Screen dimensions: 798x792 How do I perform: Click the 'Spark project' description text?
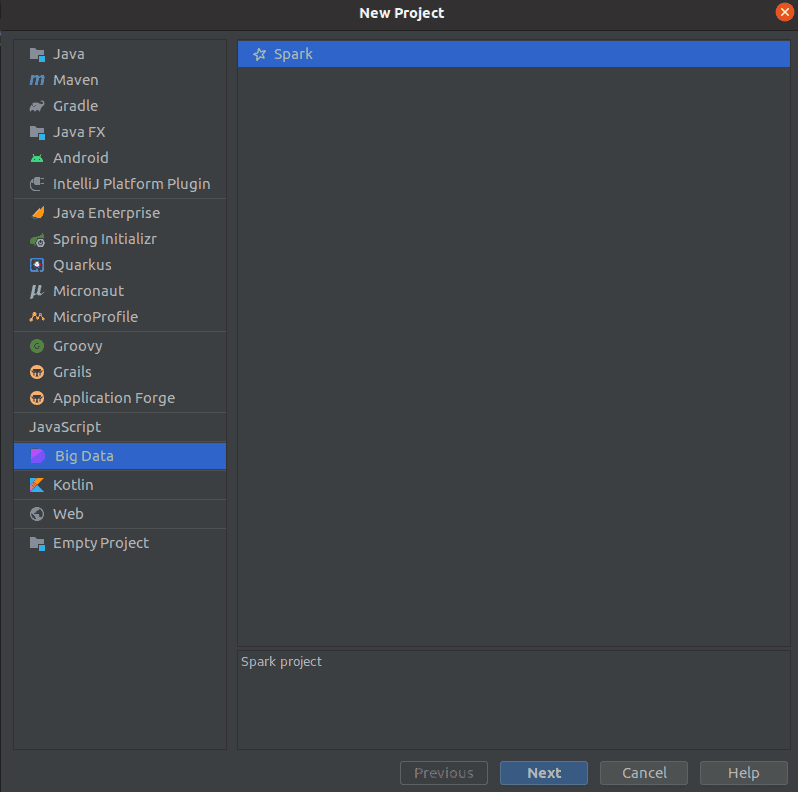(281, 662)
